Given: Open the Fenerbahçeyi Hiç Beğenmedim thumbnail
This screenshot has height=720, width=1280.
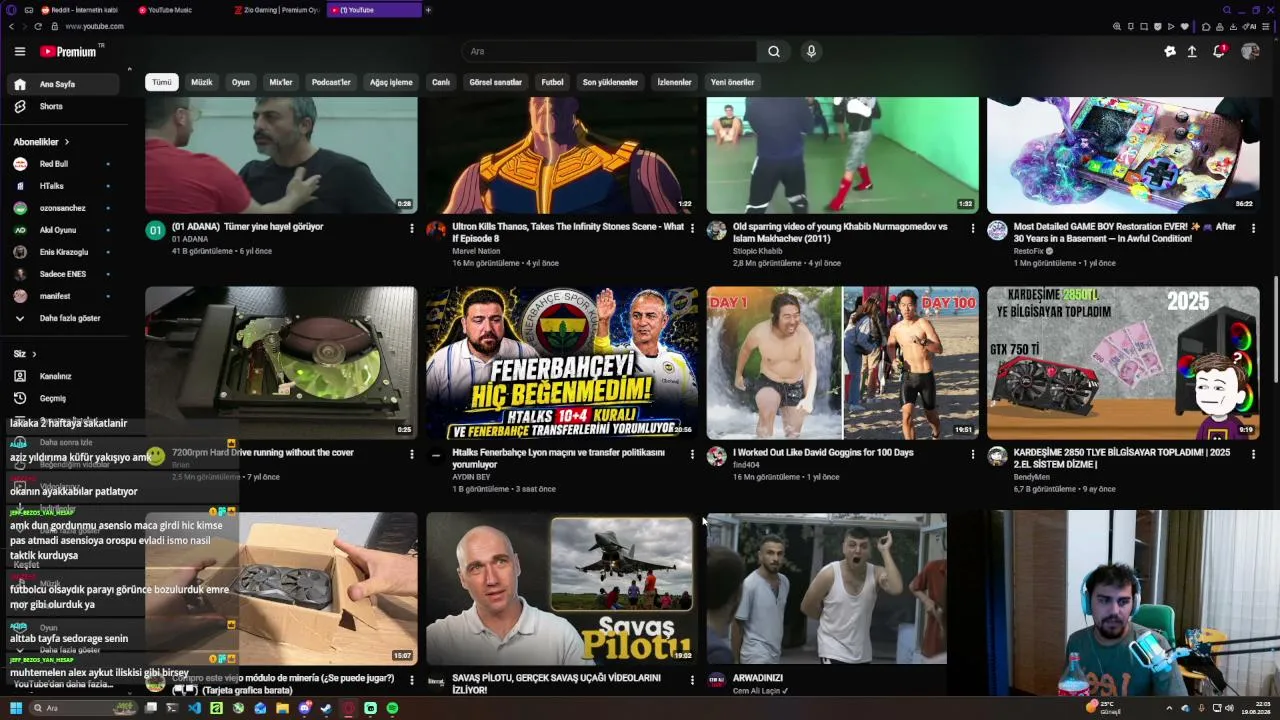Looking at the screenshot, I should click(562, 363).
